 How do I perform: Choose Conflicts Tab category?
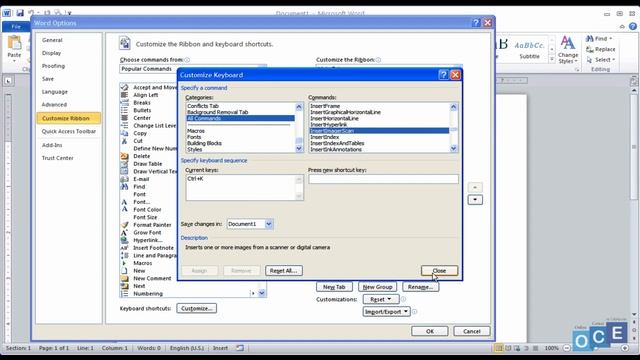pyautogui.click(x=203, y=106)
